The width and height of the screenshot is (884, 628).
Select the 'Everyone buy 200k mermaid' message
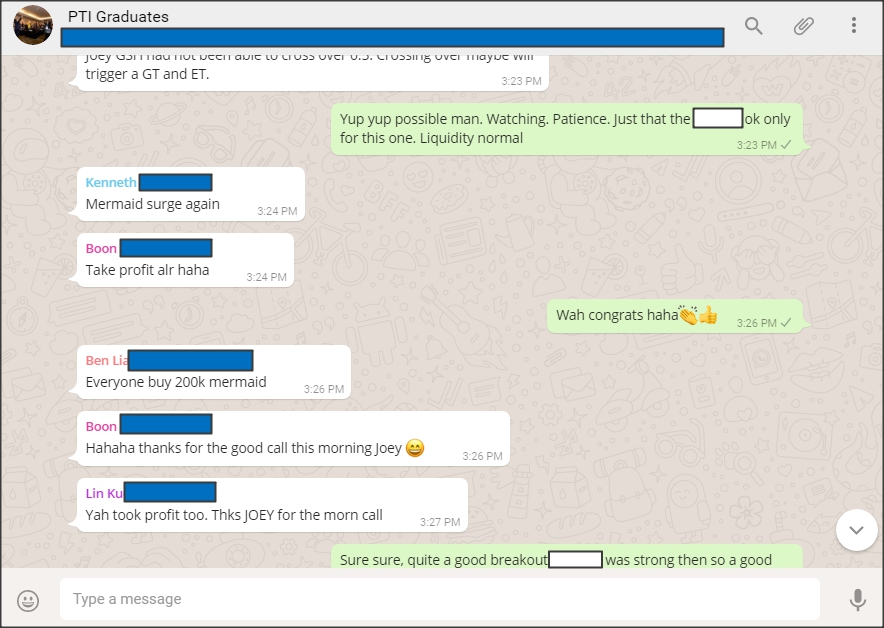point(214,372)
